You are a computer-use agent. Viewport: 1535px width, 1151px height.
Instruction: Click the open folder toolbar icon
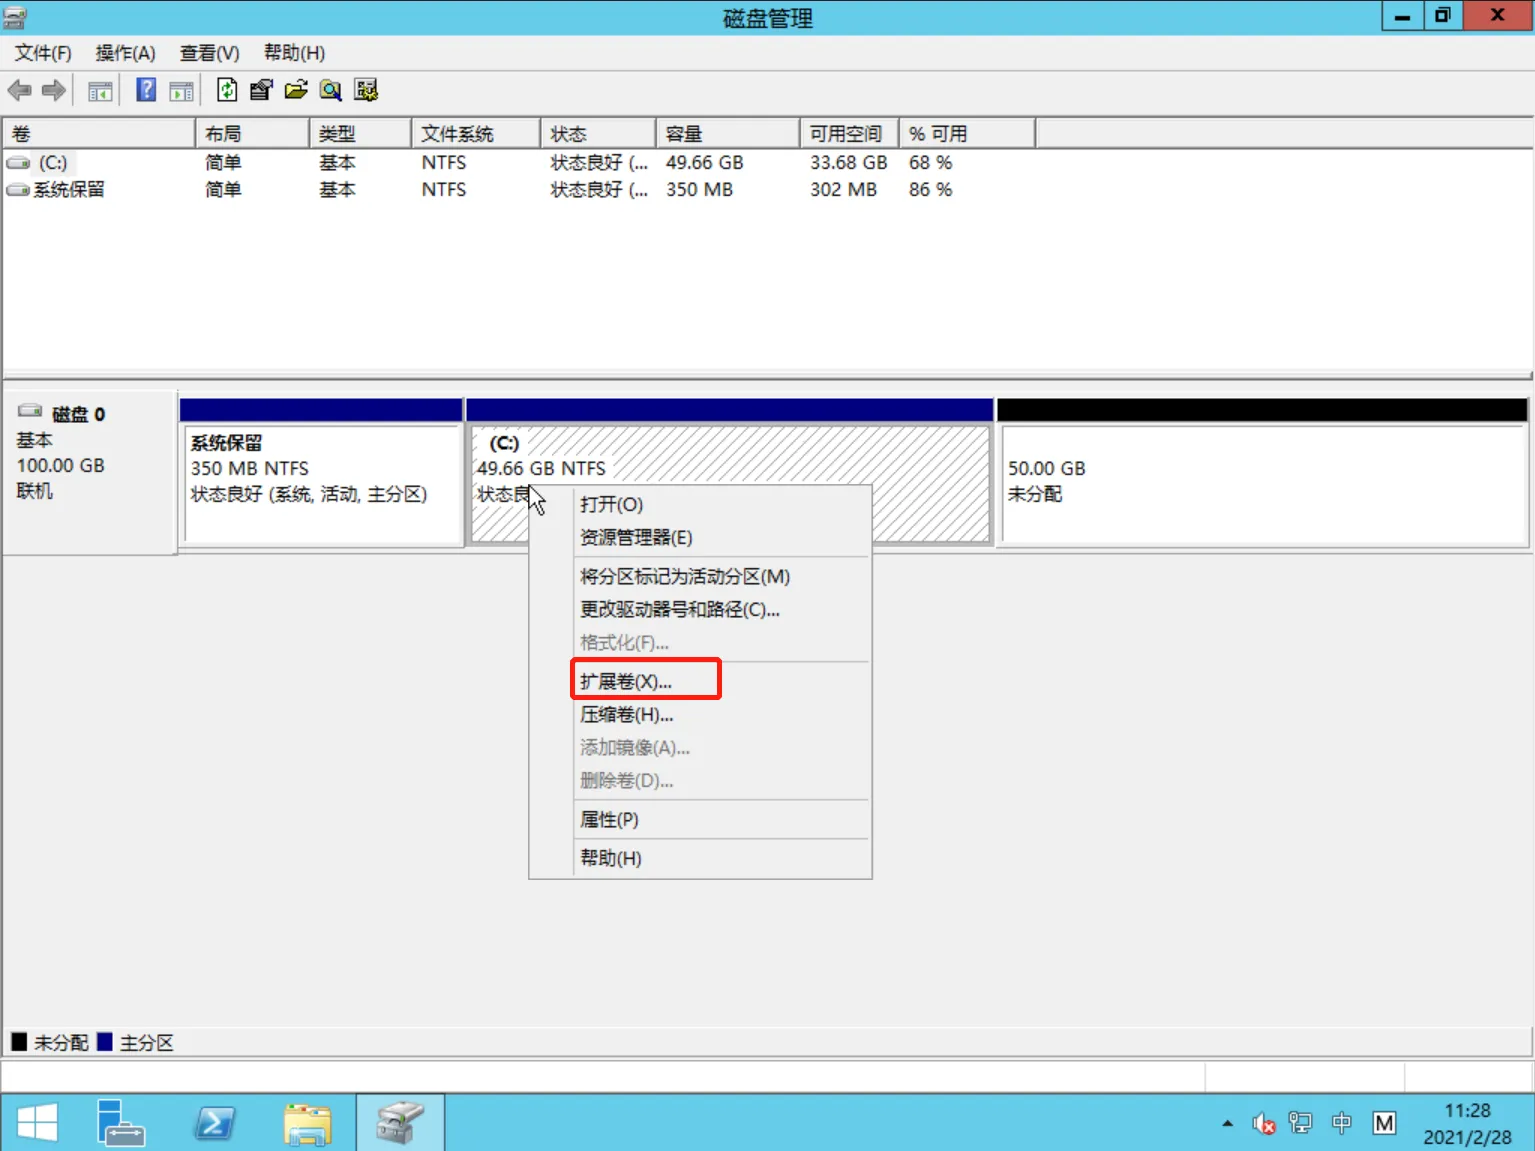tap(295, 90)
